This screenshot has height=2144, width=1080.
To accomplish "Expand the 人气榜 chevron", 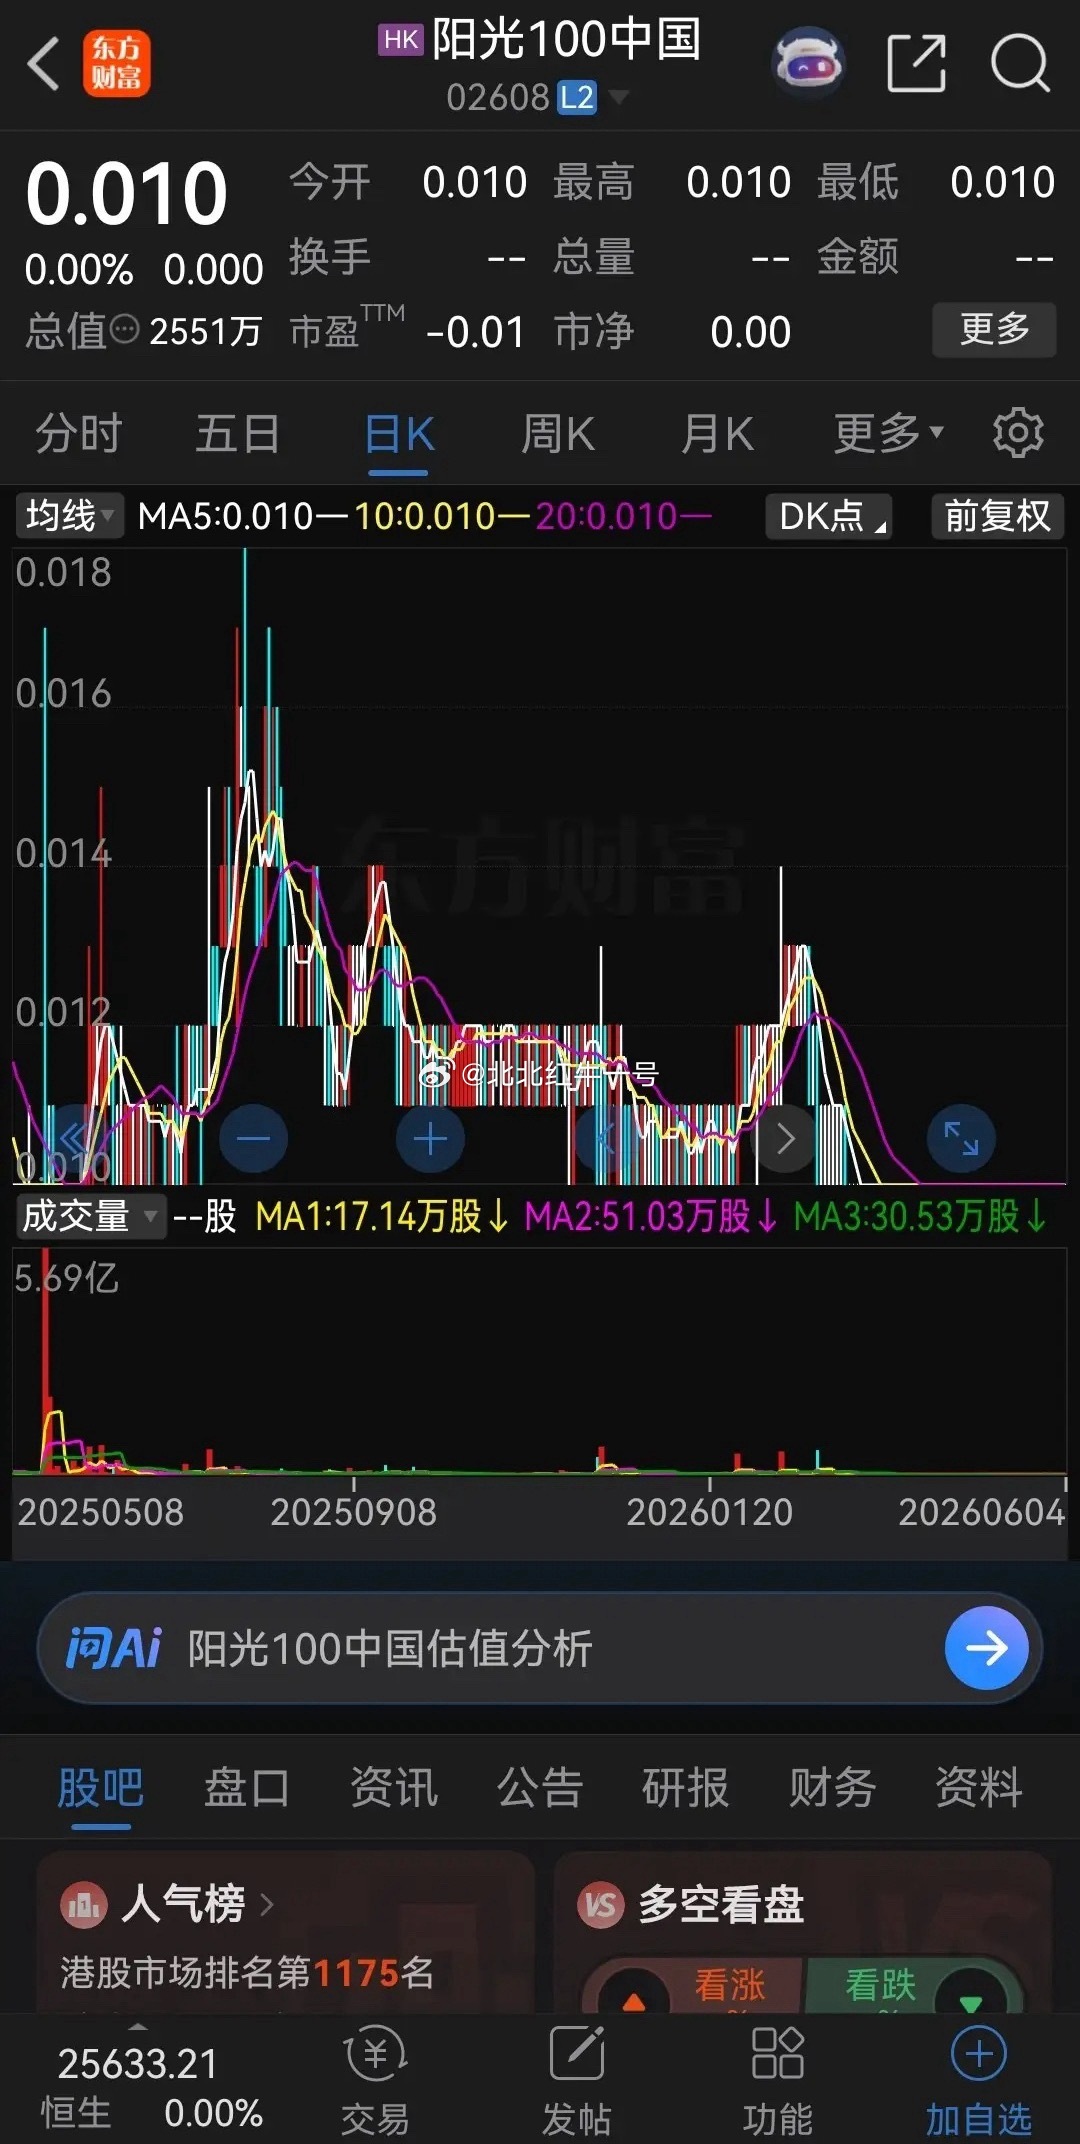I will click(x=266, y=1904).
